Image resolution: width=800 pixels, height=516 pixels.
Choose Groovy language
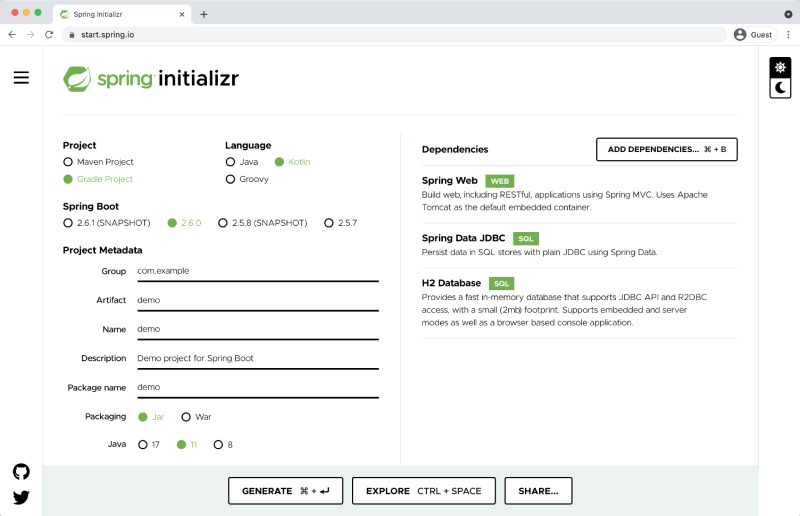point(247,179)
